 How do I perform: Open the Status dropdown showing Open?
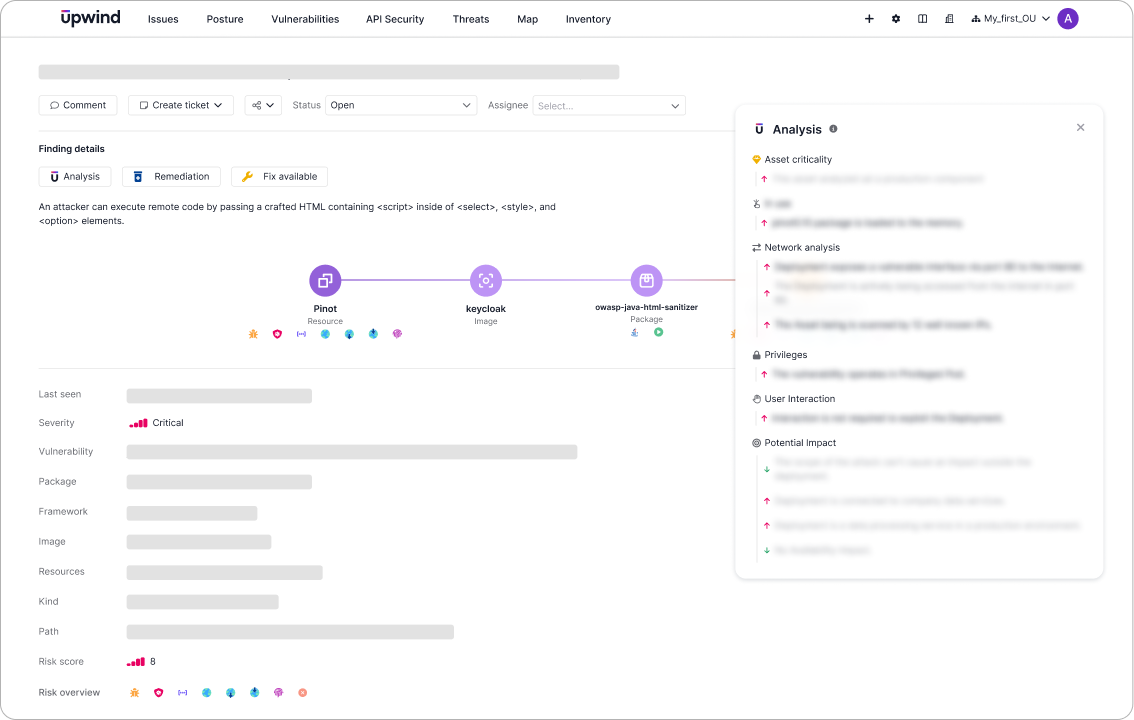(400, 105)
